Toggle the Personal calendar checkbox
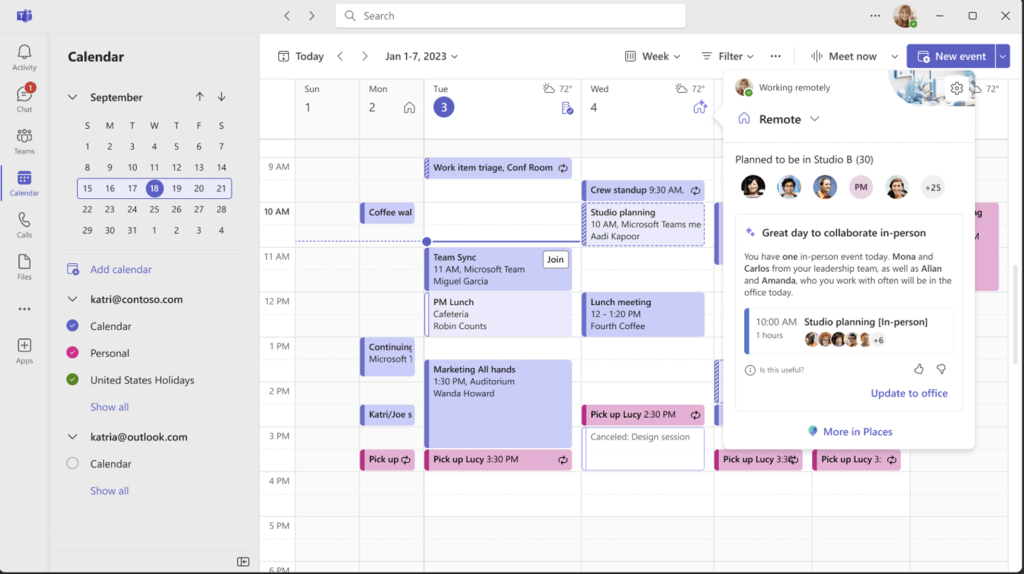Viewport: 1024px width, 574px height. click(72, 353)
